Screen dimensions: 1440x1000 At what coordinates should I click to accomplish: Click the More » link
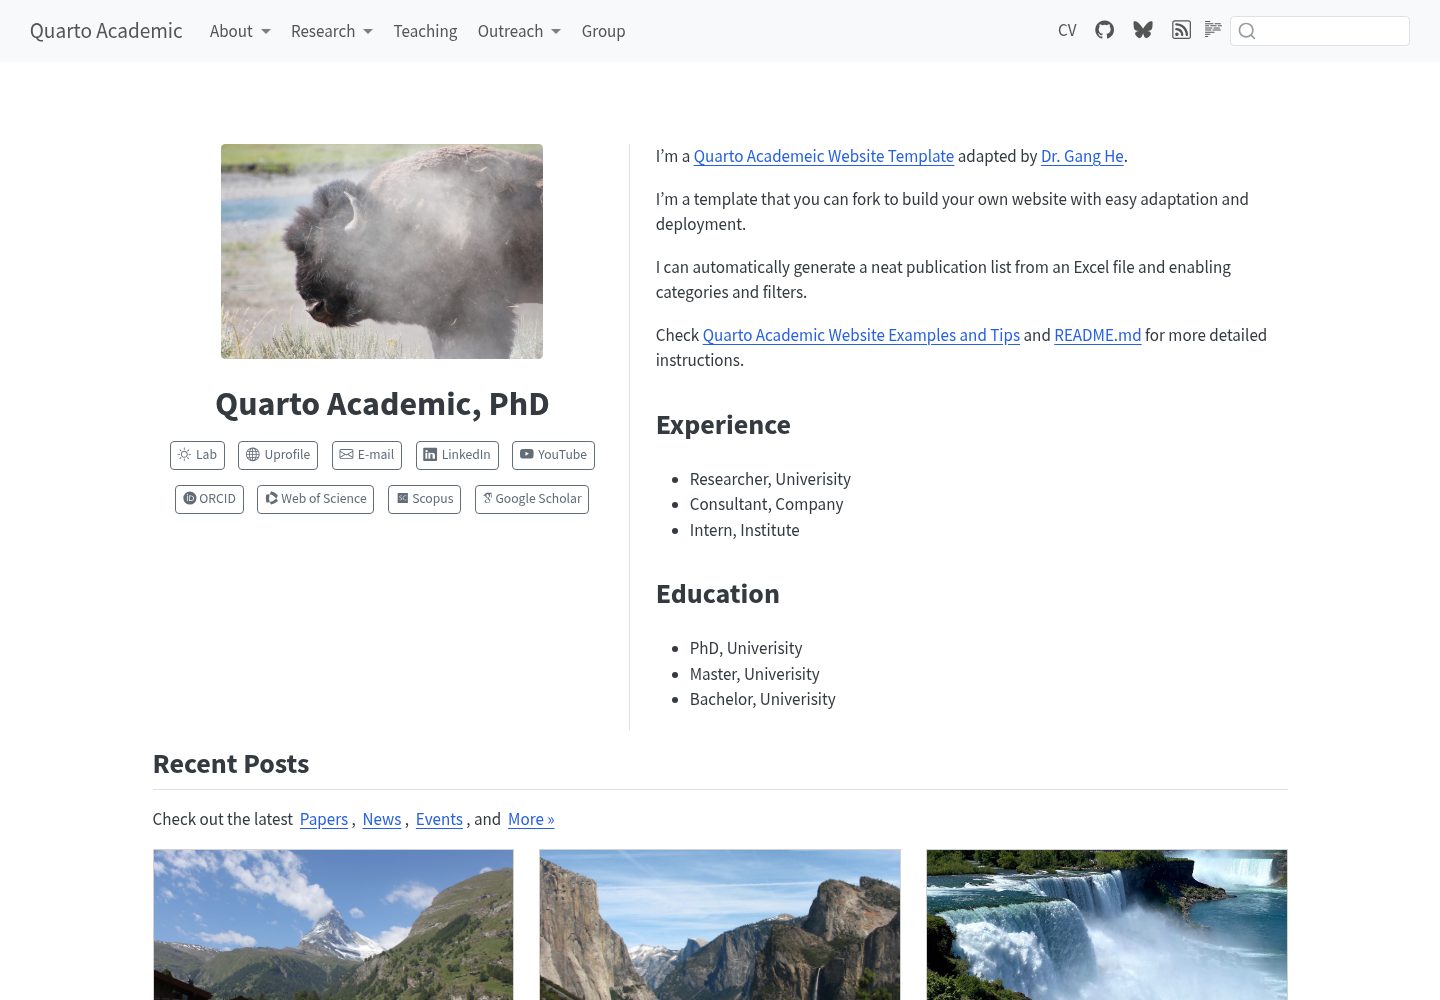(x=531, y=819)
